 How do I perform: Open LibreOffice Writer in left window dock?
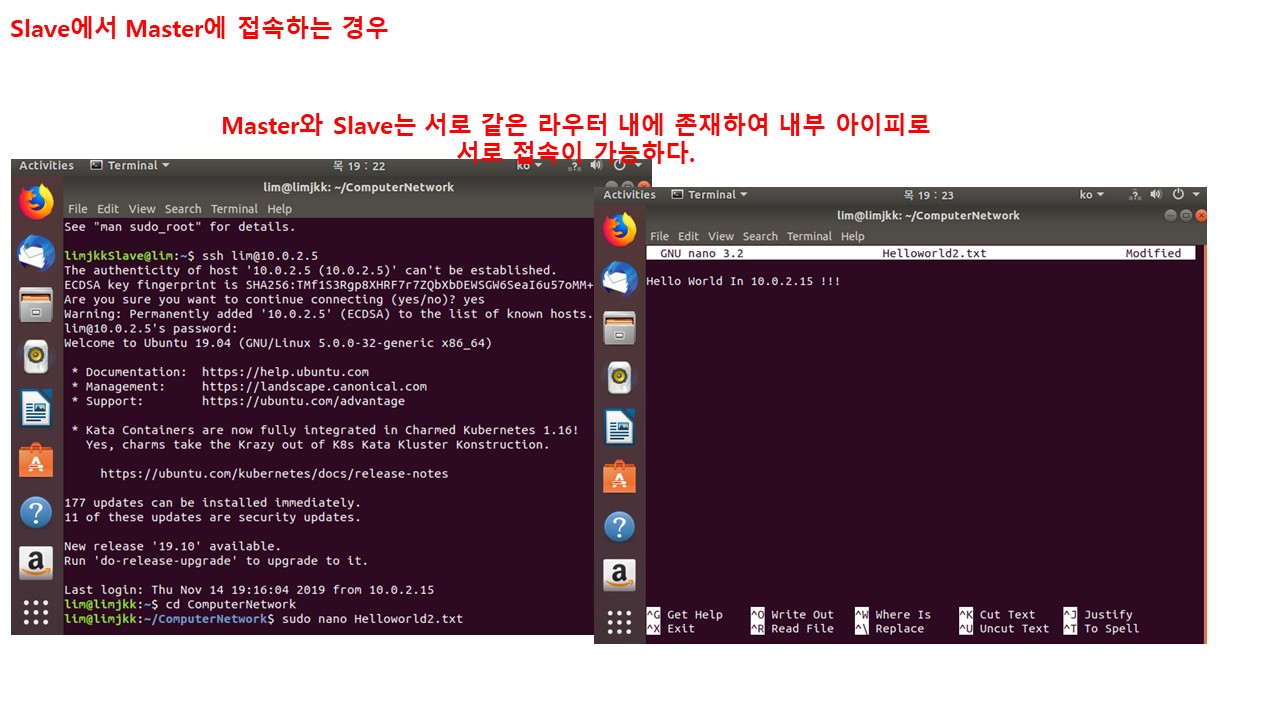click(36, 409)
